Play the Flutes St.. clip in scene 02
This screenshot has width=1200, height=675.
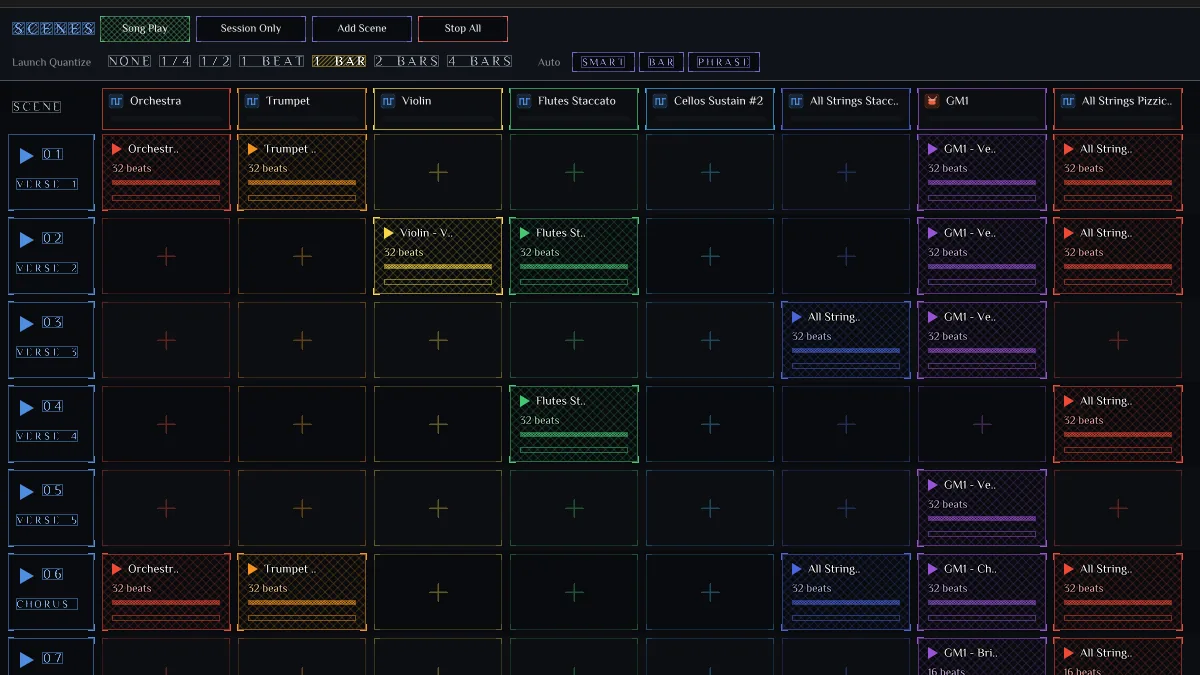click(x=525, y=233)
